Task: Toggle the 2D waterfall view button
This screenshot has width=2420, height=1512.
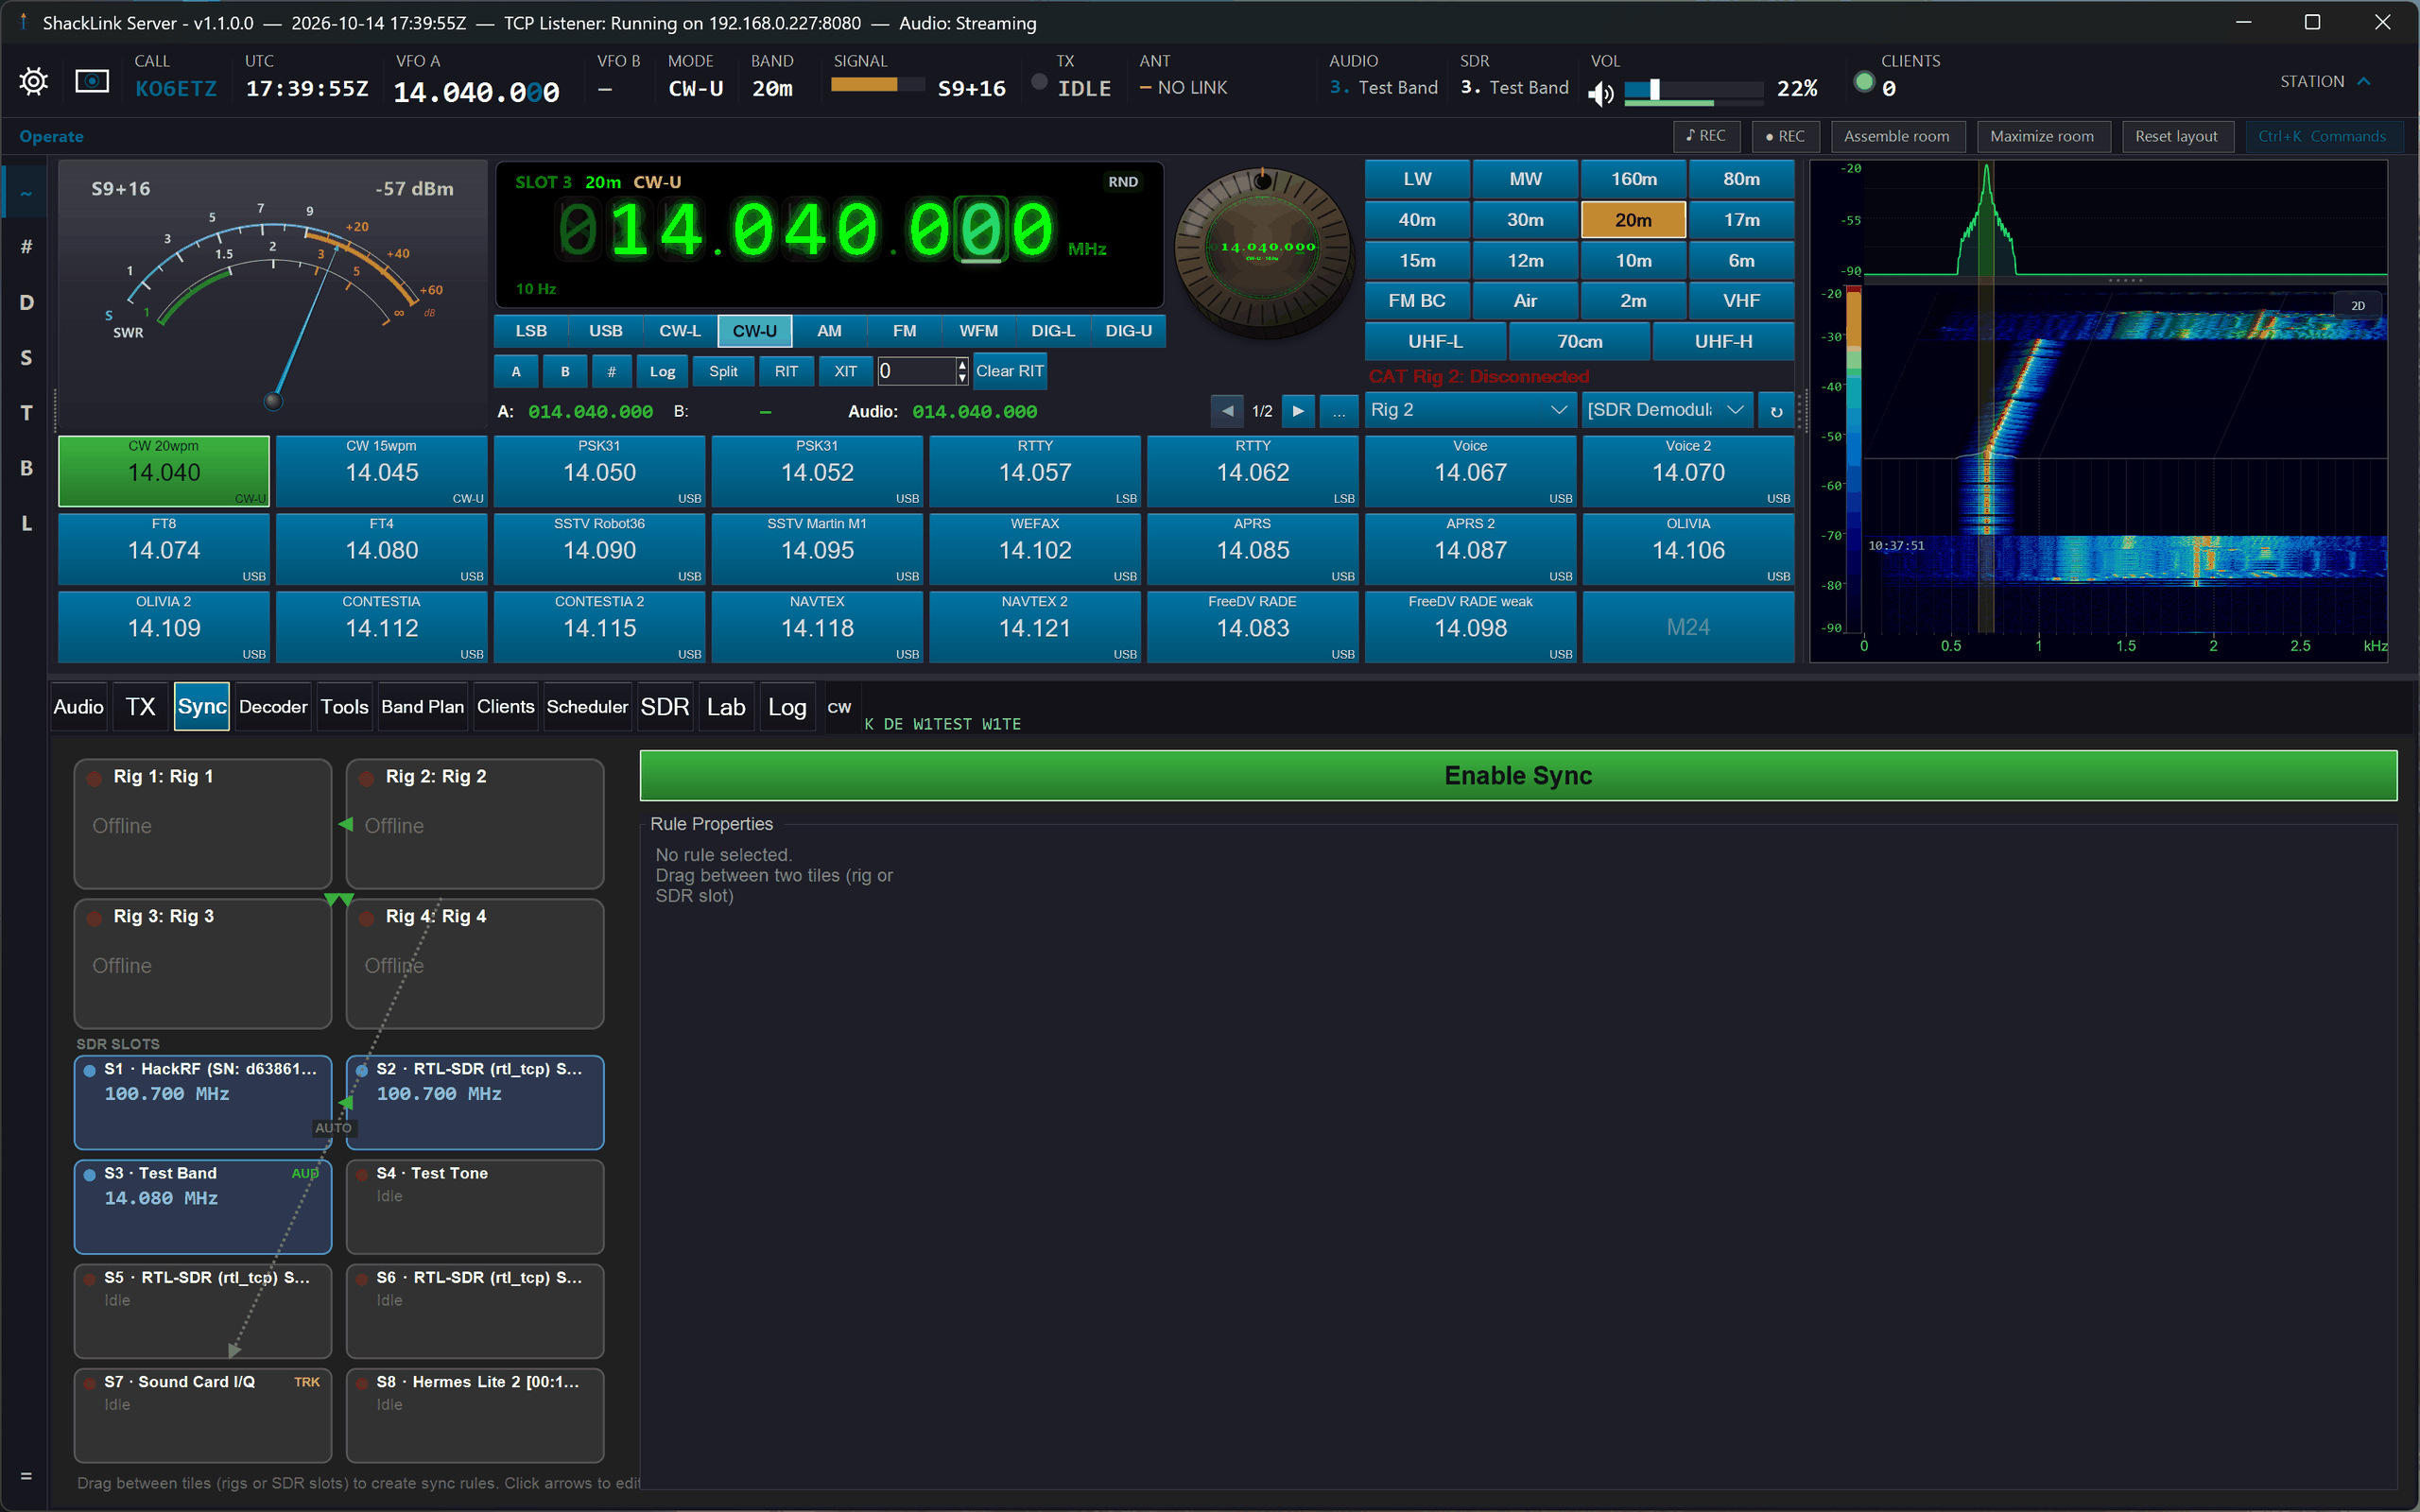Action: (2358, 306)
